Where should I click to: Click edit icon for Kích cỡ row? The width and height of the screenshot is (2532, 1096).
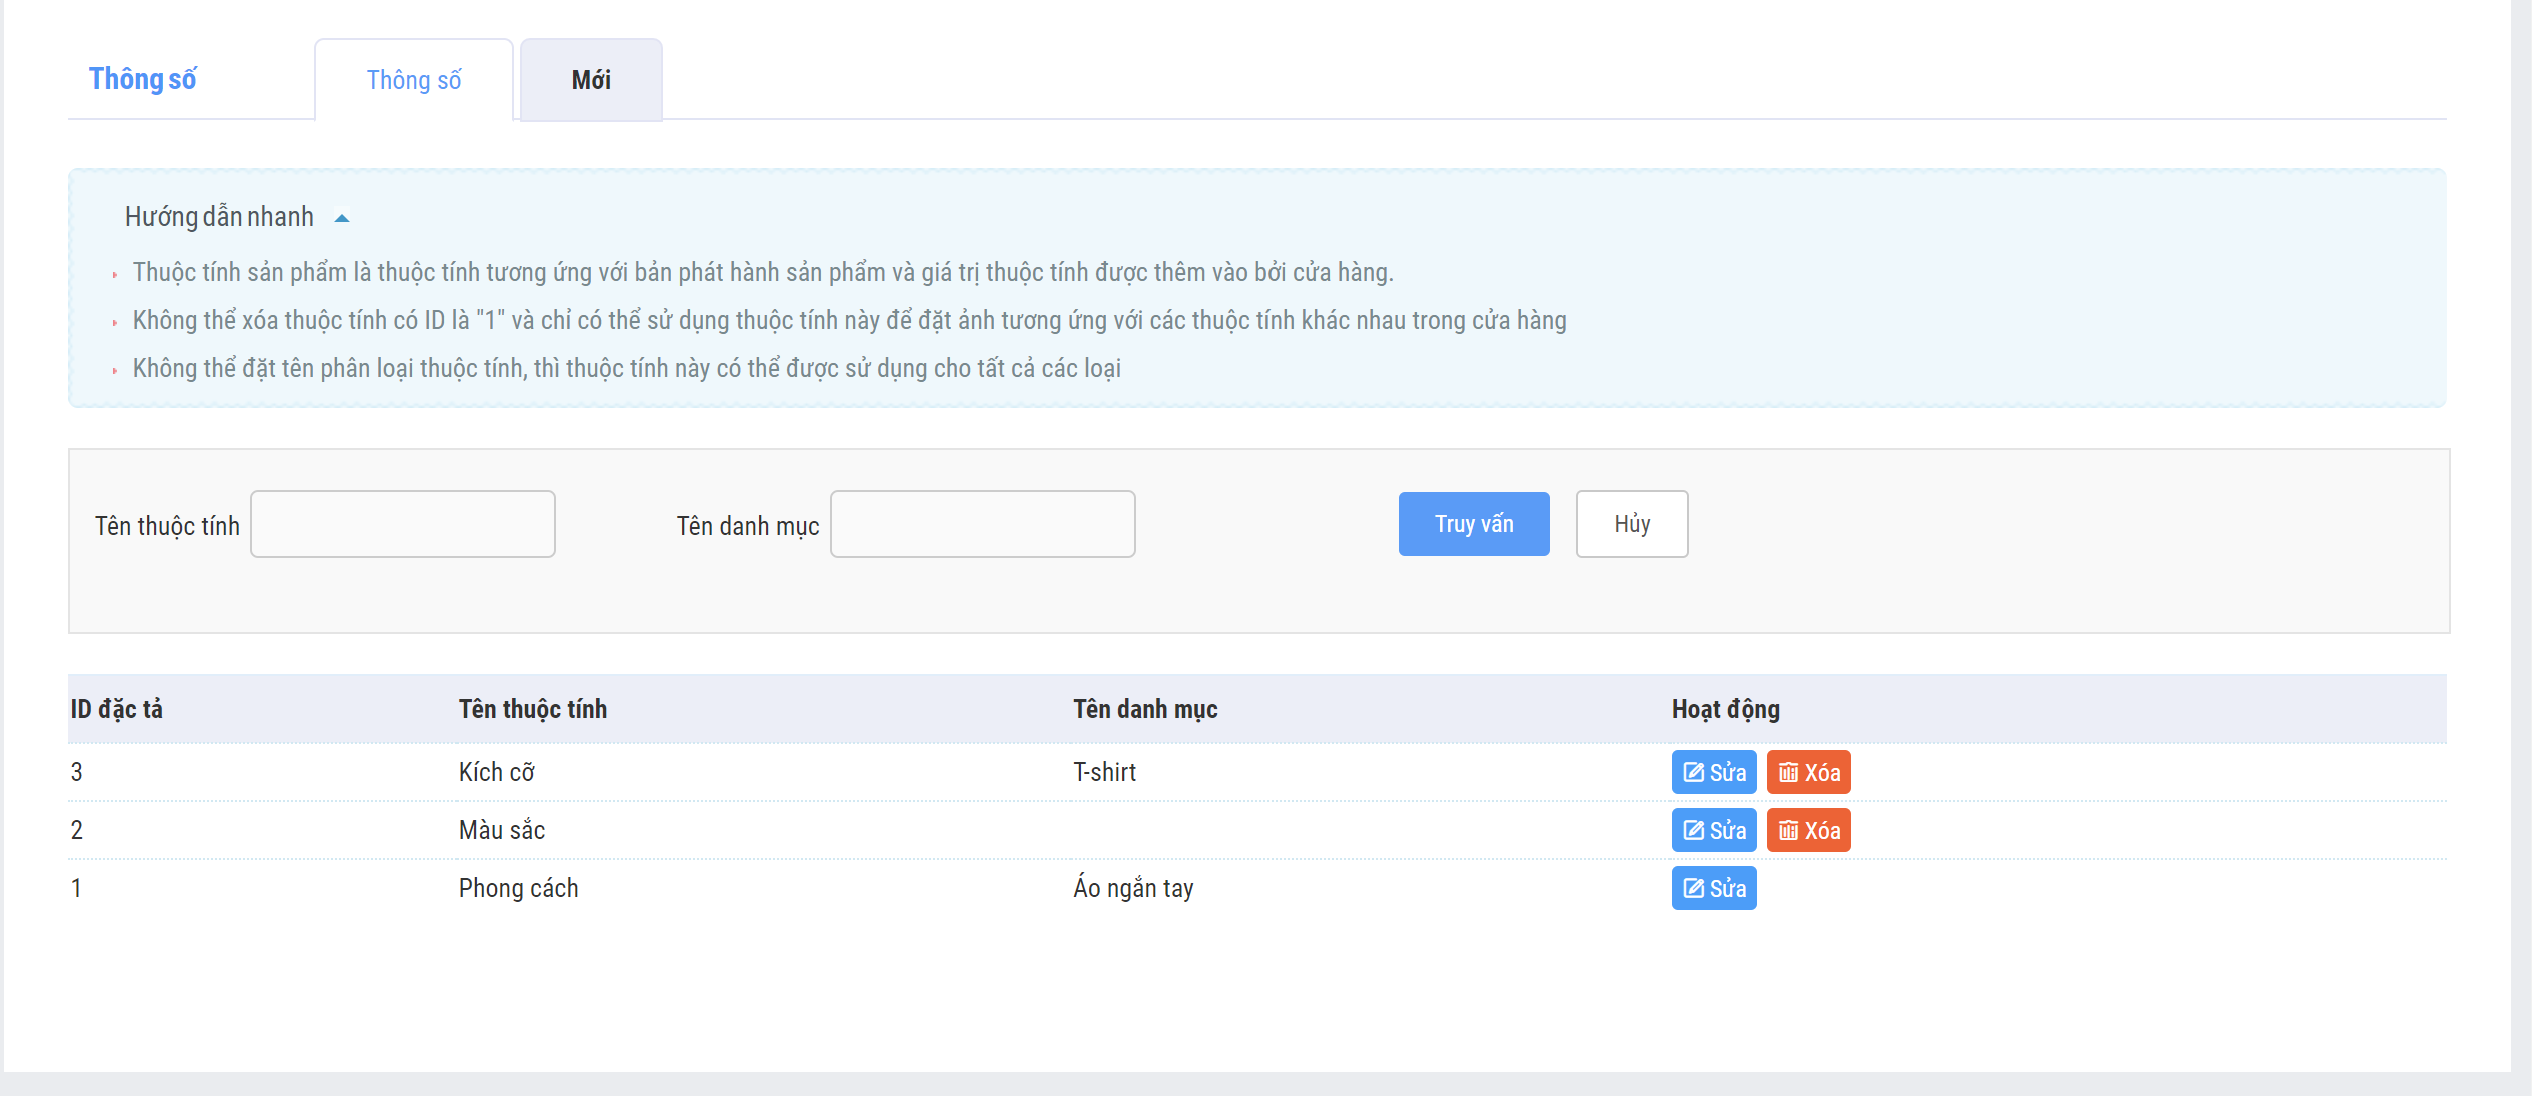[1693, 772]
